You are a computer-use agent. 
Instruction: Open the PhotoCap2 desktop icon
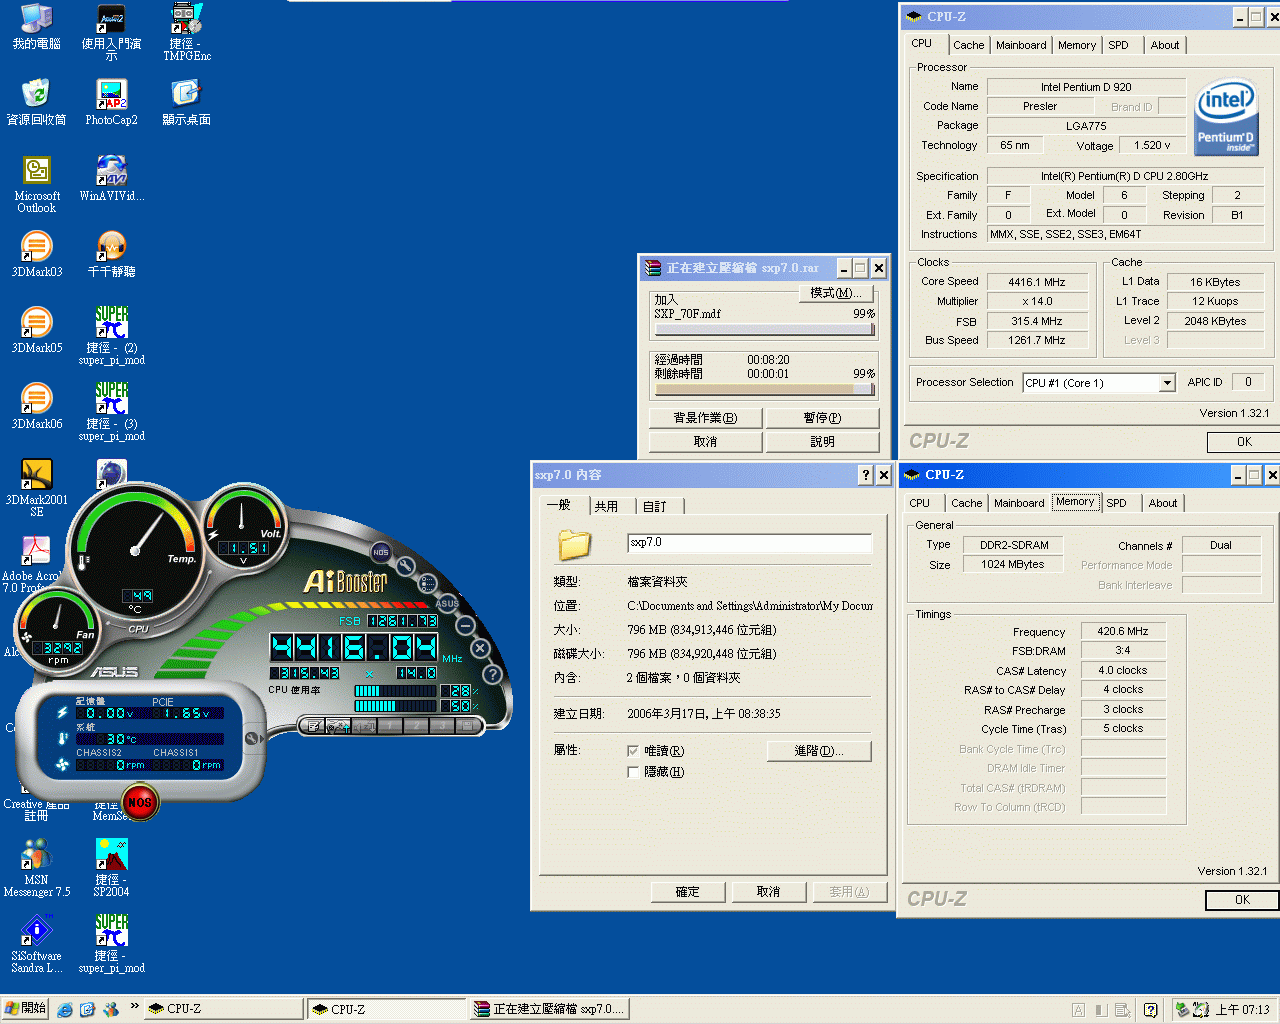pos(111,101)
